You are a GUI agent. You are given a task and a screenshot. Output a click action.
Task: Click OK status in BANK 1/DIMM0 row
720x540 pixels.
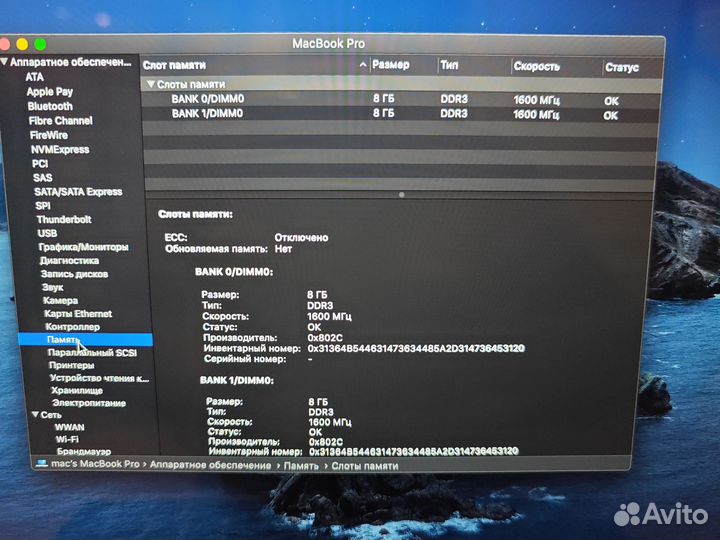click(611, 115)
